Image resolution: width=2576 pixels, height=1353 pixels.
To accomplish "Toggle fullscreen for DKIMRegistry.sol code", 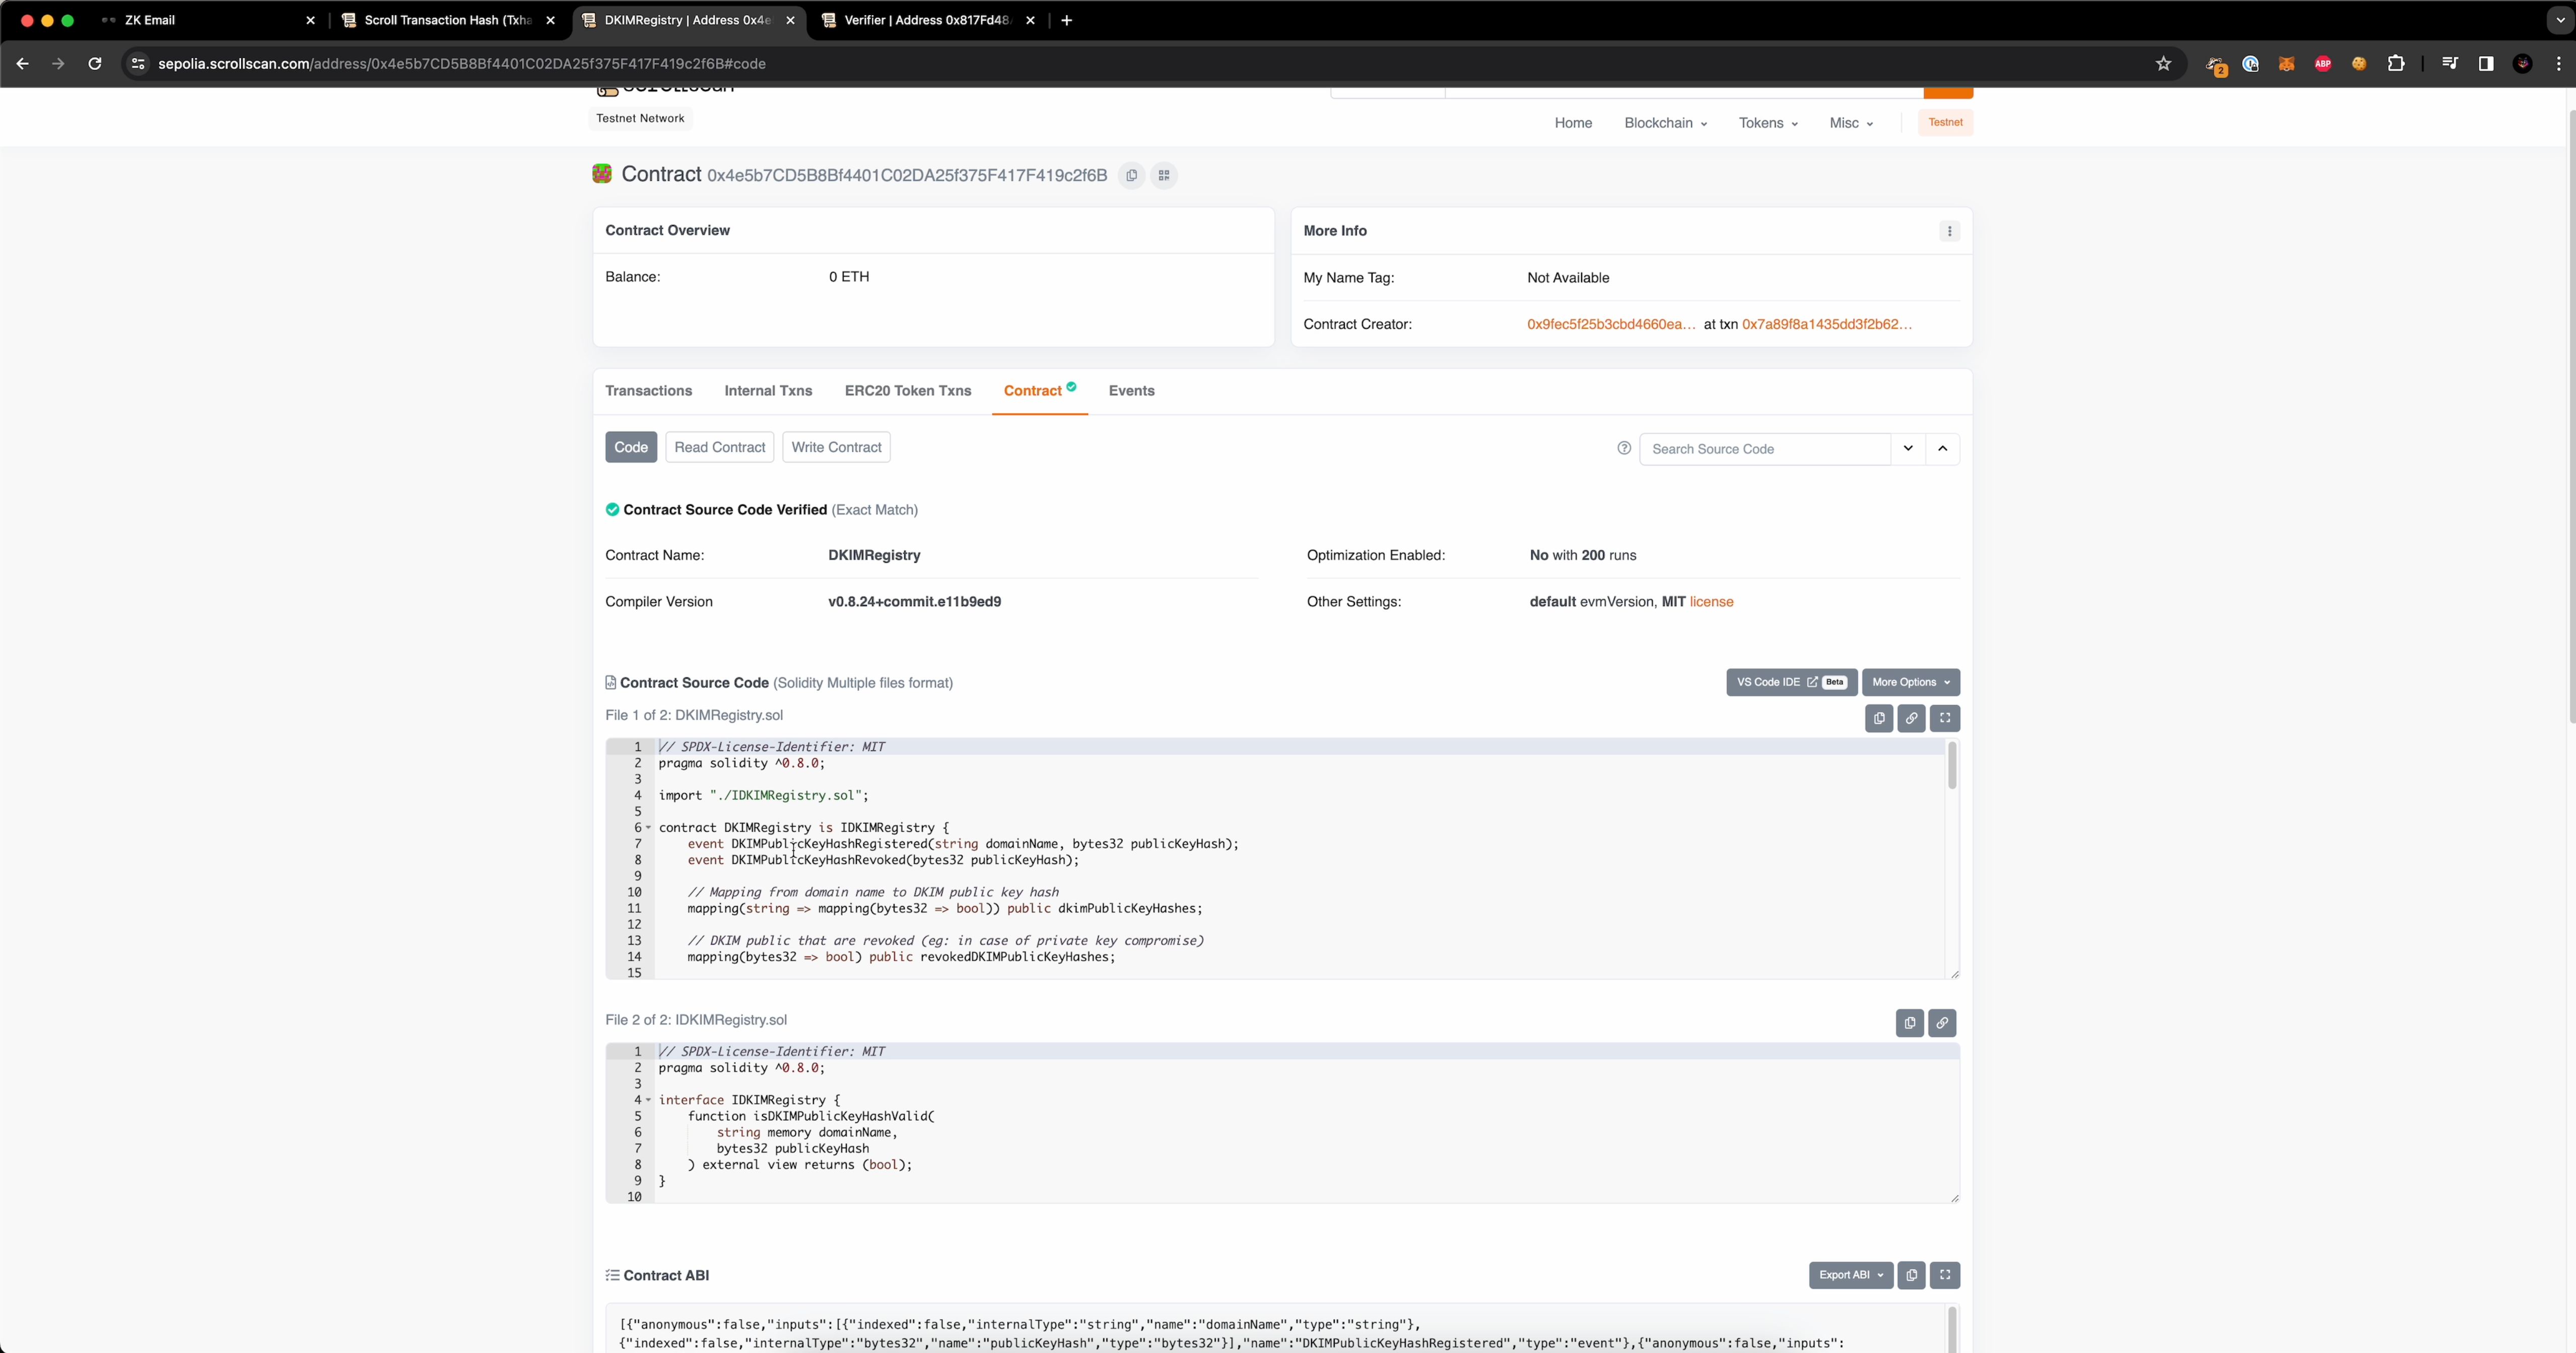I will [x=1945, y=718].
